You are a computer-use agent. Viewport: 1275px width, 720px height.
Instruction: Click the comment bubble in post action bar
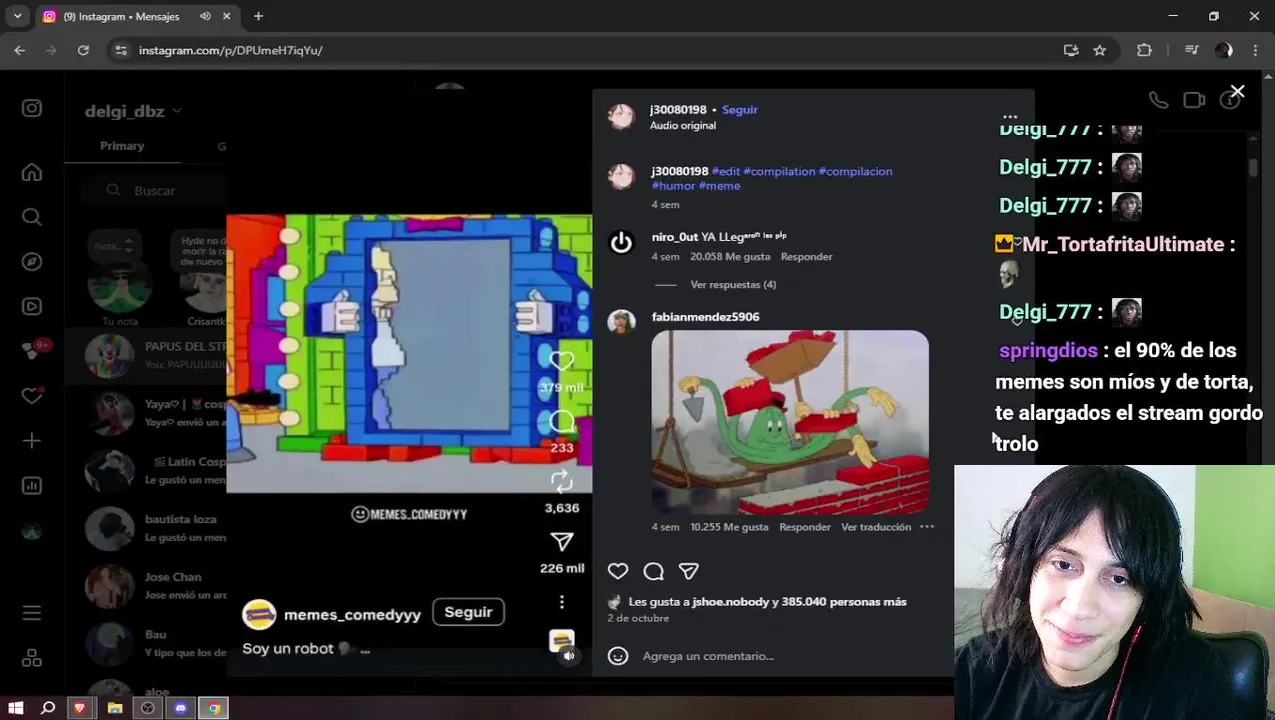[x=653, y=571]
